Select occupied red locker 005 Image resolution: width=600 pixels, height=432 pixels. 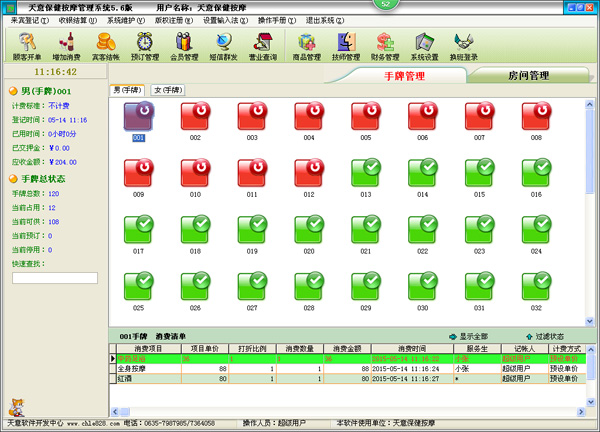pyautogui.click(x=366, y=118)
